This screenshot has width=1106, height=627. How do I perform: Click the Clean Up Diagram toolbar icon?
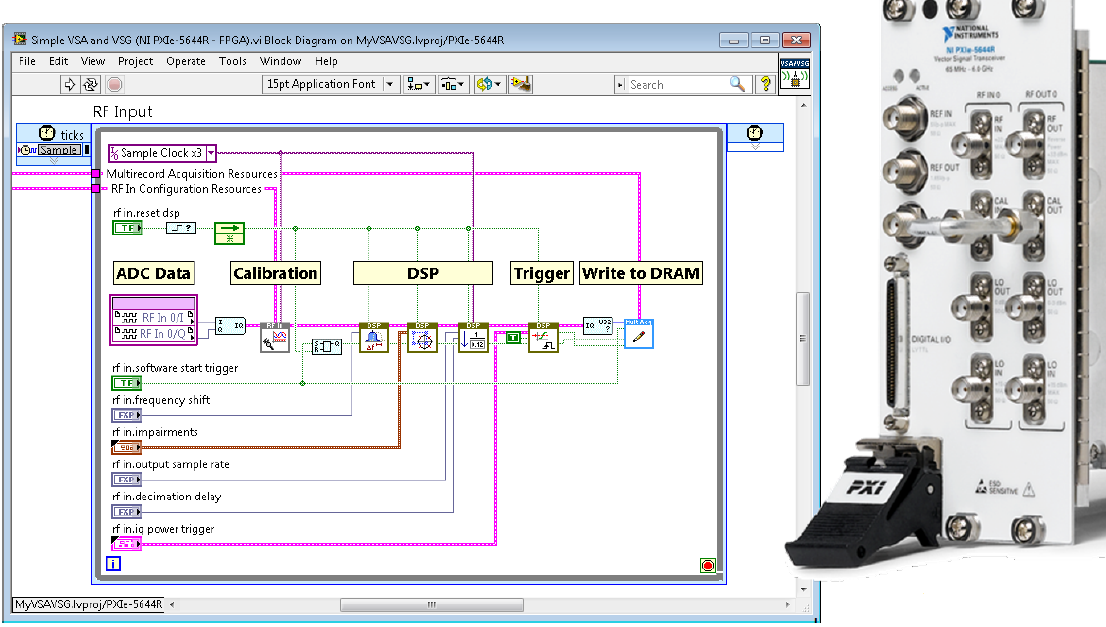click(x=519, y=85)
